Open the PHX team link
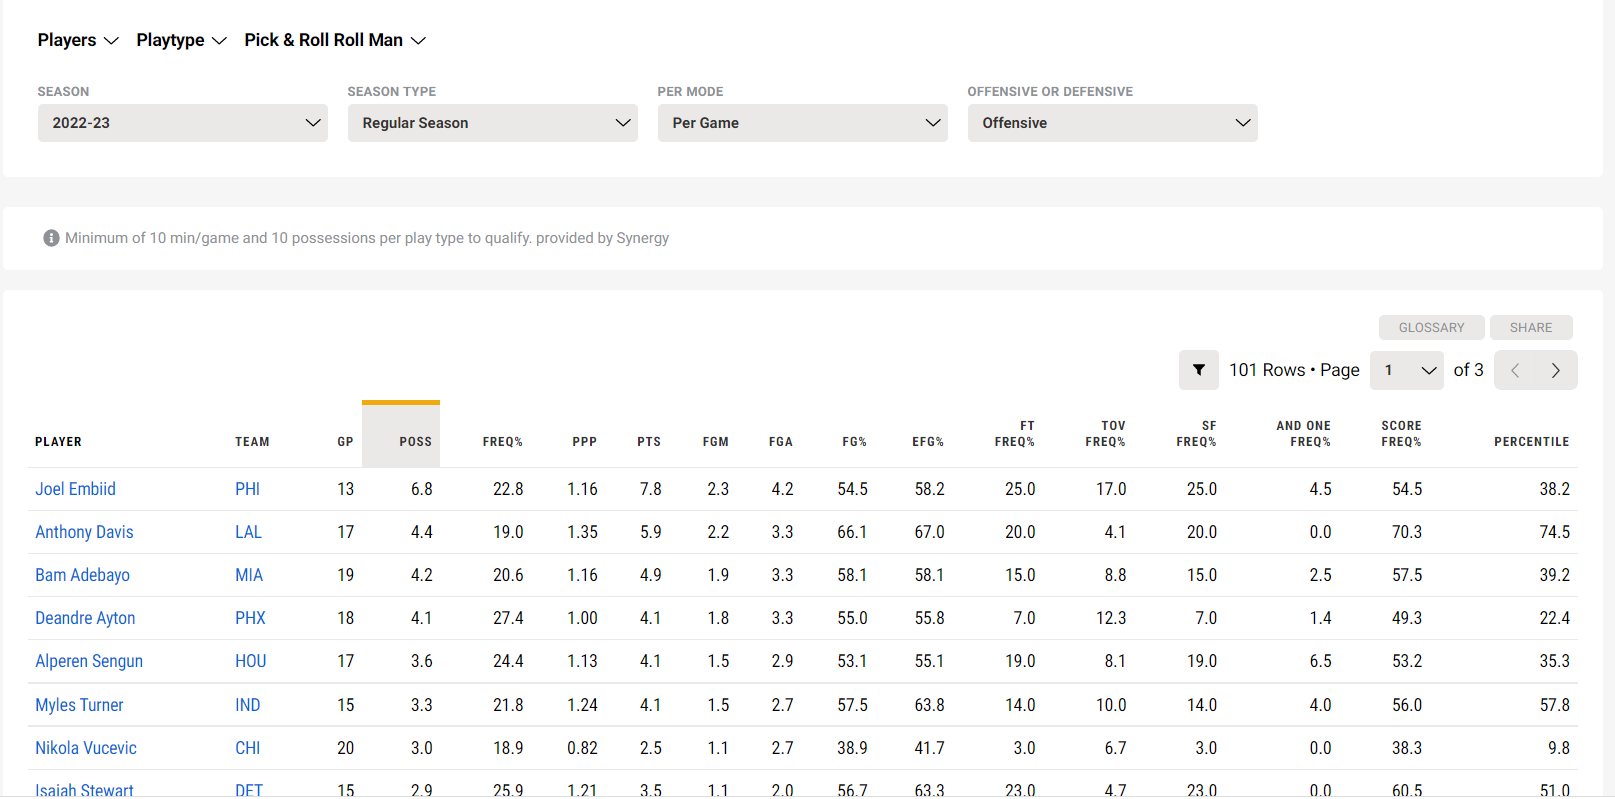Screen dimensions: 1615x799 (250, 618)
